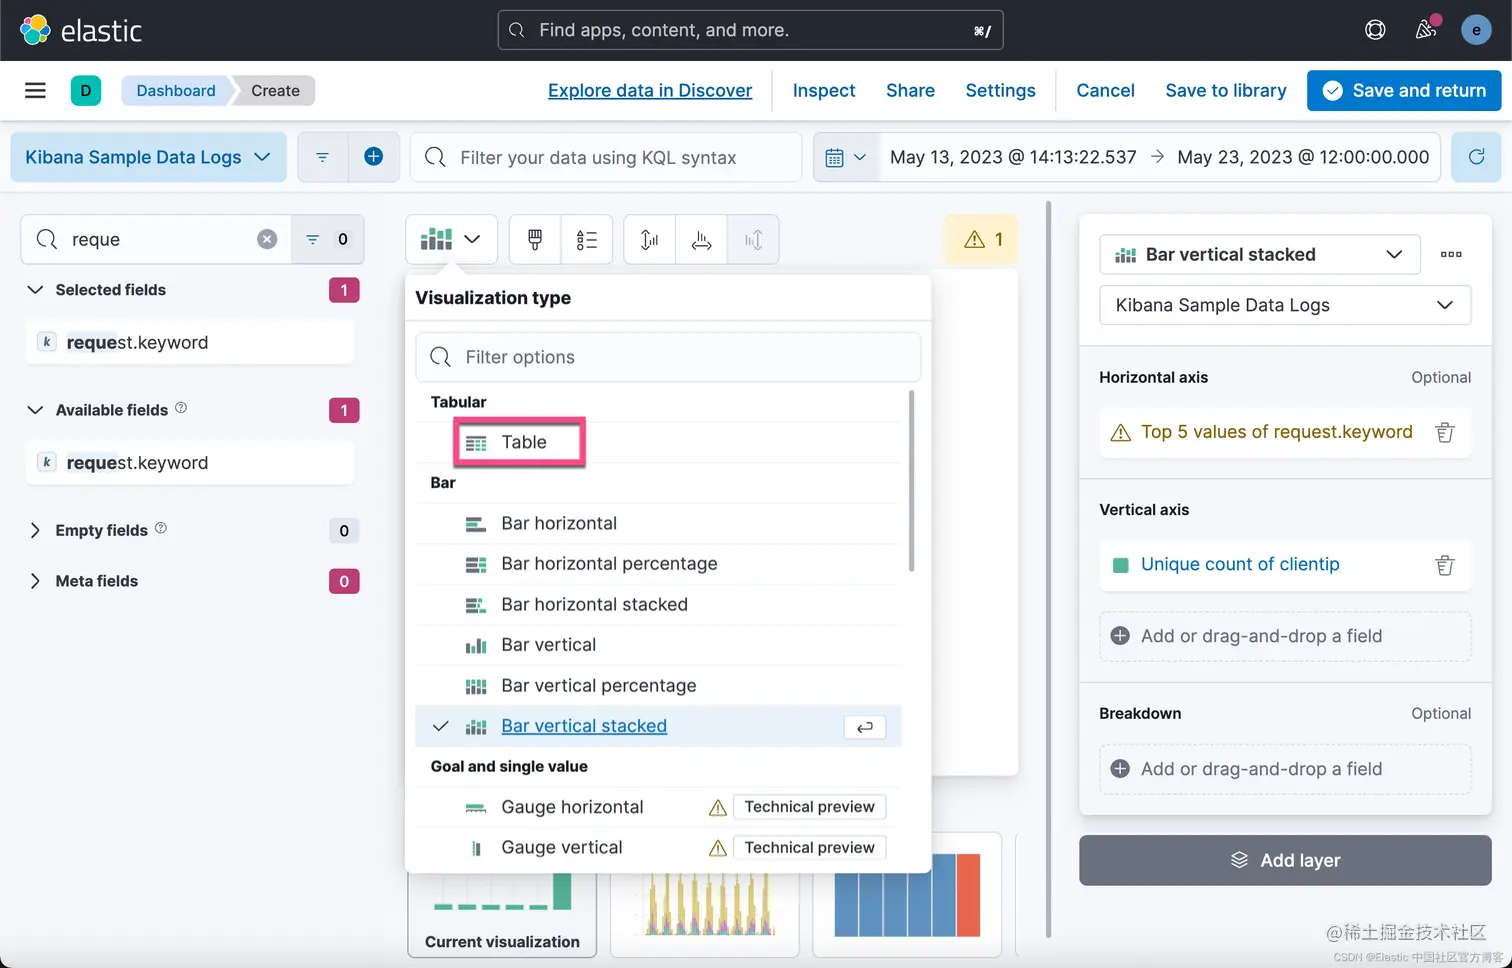Click disabled right axis settings icon
The height and width of the screenshot is (968, 1512).
point(753,239)
